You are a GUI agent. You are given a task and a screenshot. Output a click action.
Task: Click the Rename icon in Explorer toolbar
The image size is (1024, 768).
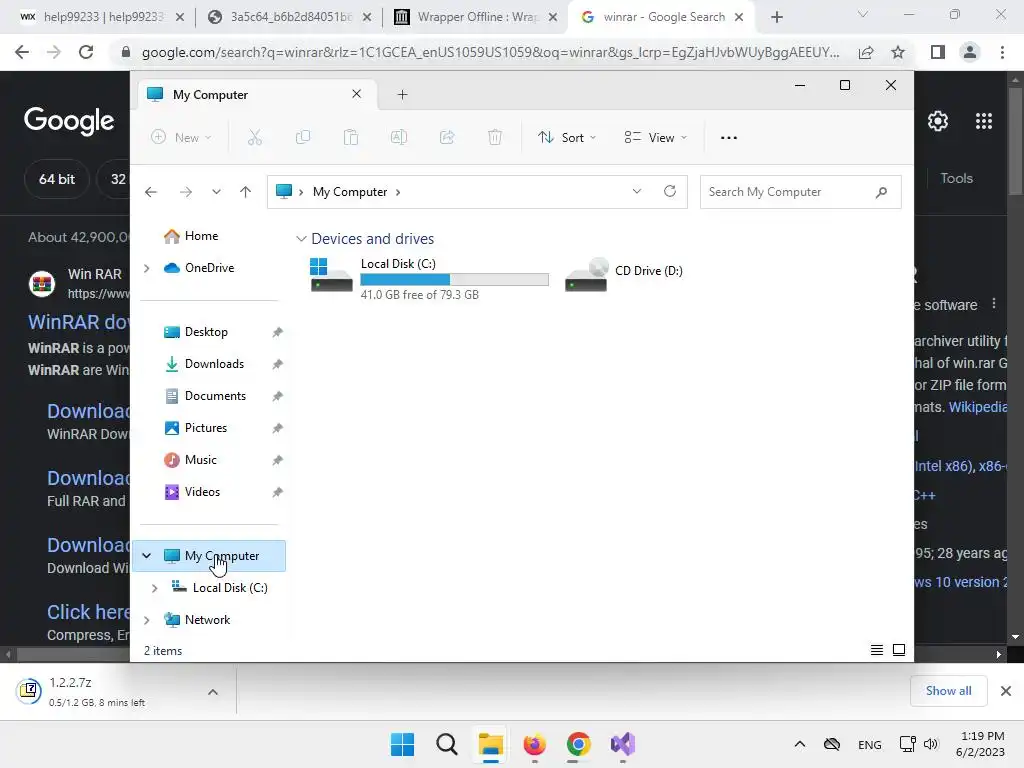[399, 137]
